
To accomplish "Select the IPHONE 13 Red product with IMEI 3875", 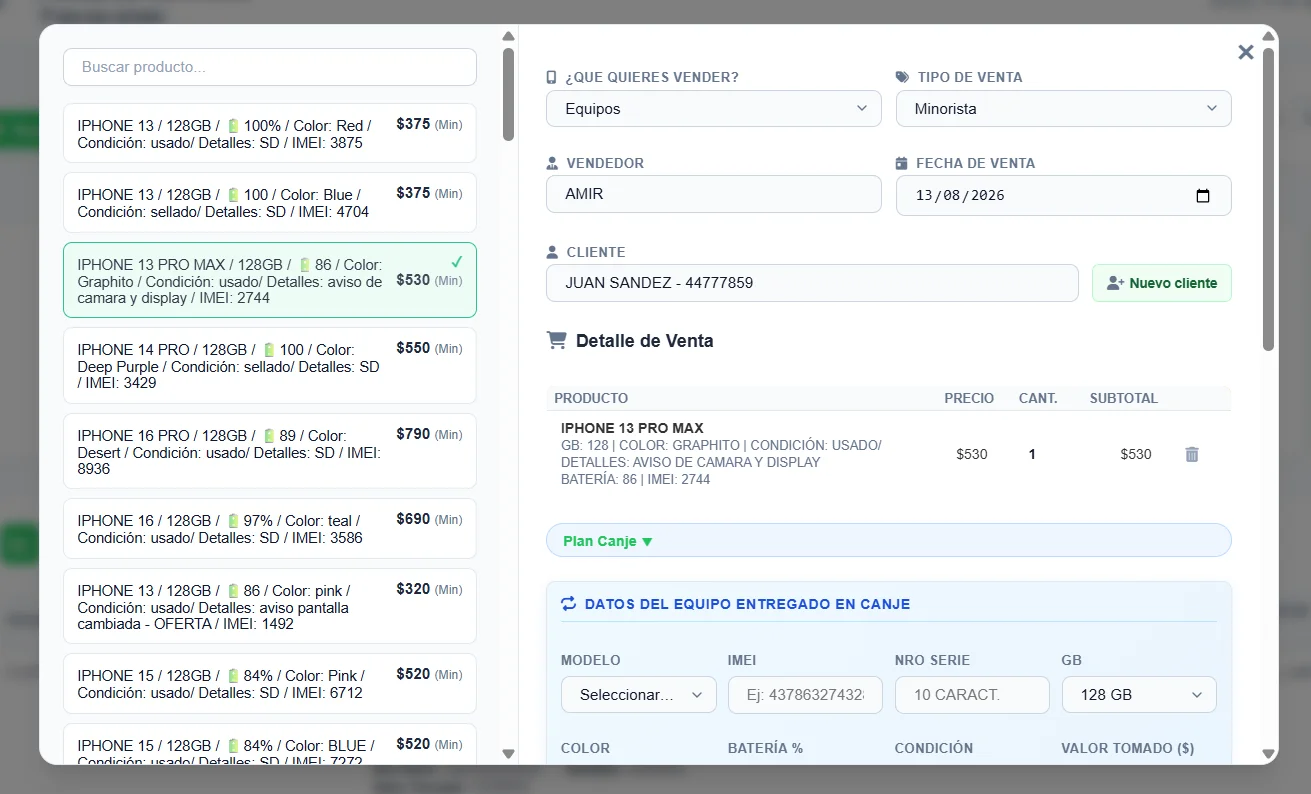I will (x=270, y=133).
